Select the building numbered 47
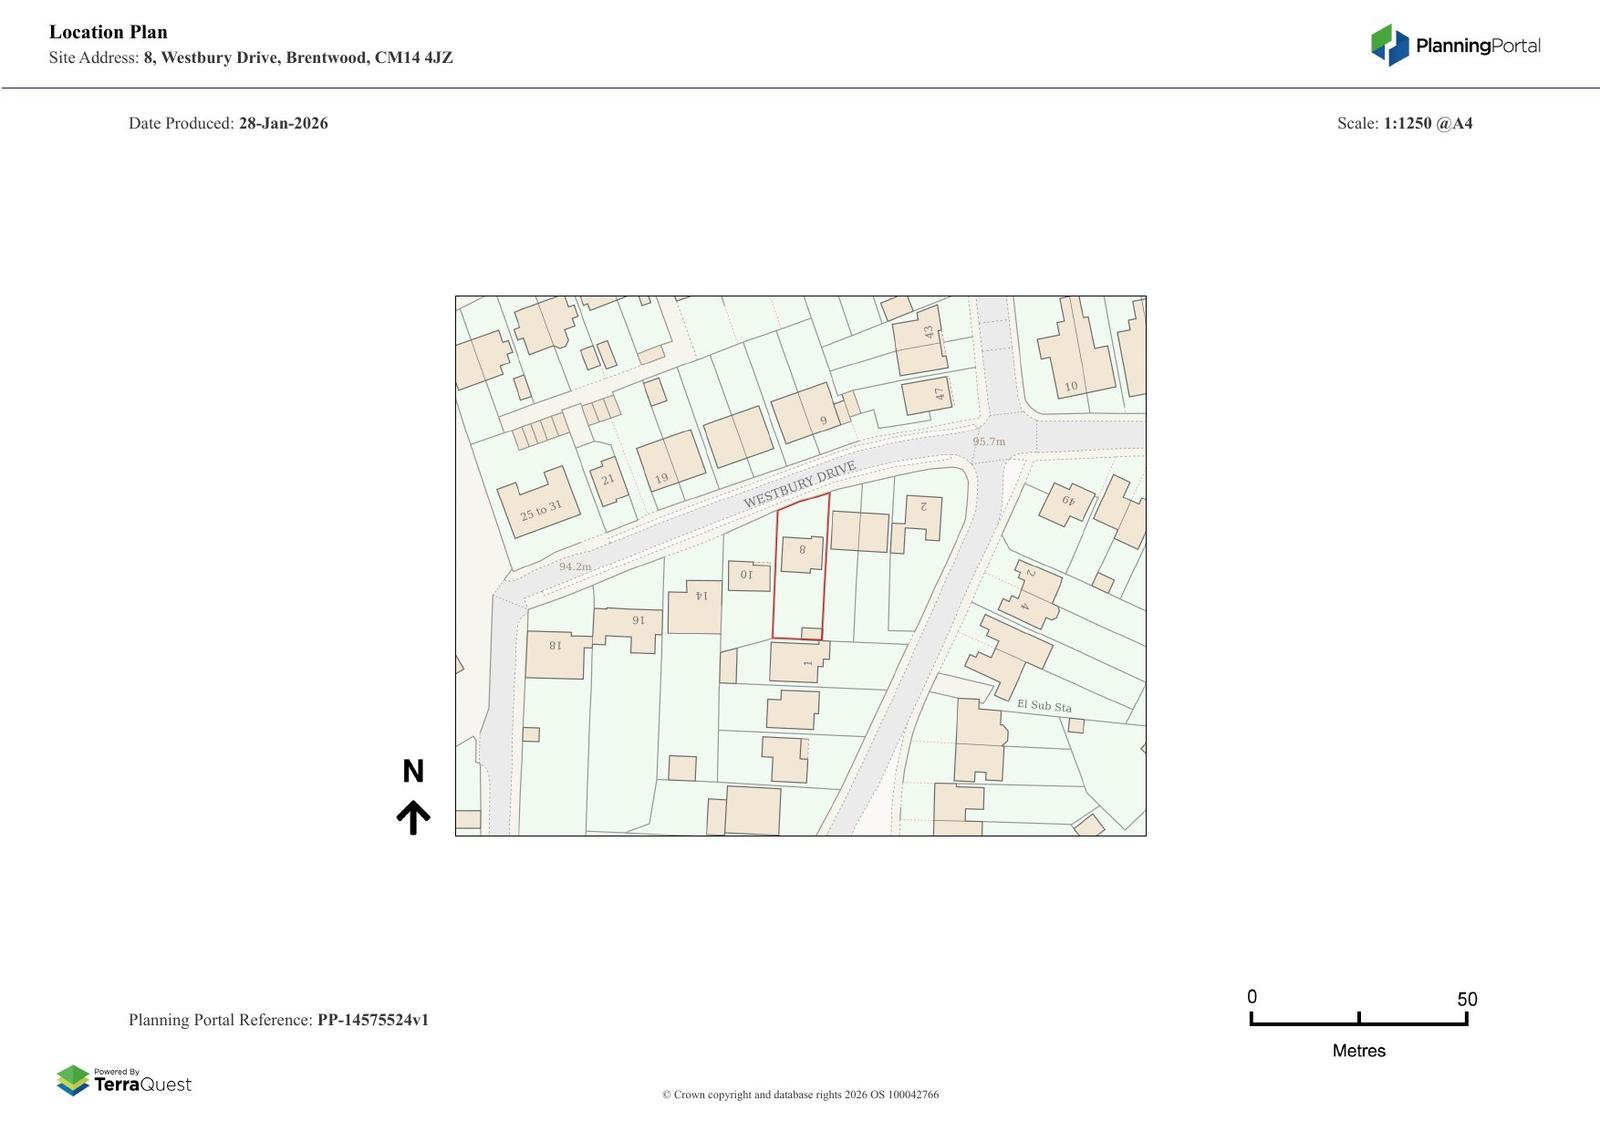Viewport: 1600px width, 1132px height. (927, 396)
